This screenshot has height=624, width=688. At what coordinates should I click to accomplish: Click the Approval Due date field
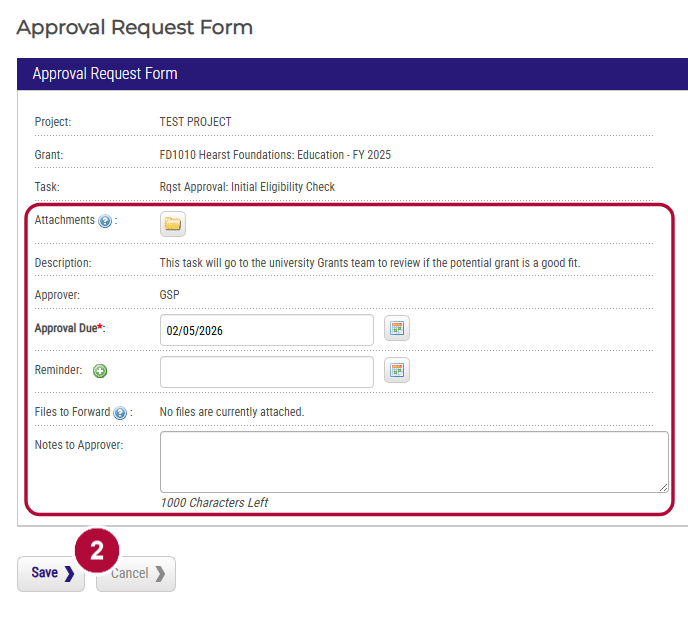[267, 330]
